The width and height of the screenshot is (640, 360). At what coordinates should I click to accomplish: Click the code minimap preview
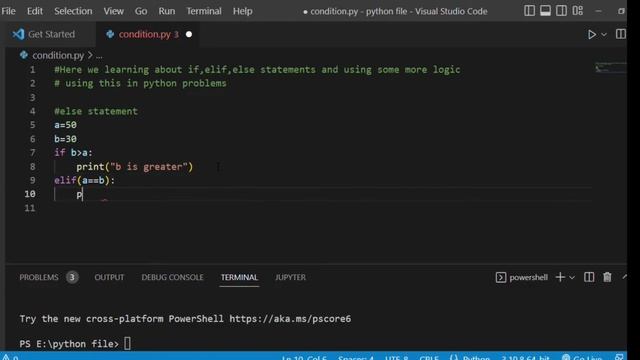(x=610, y=68)
